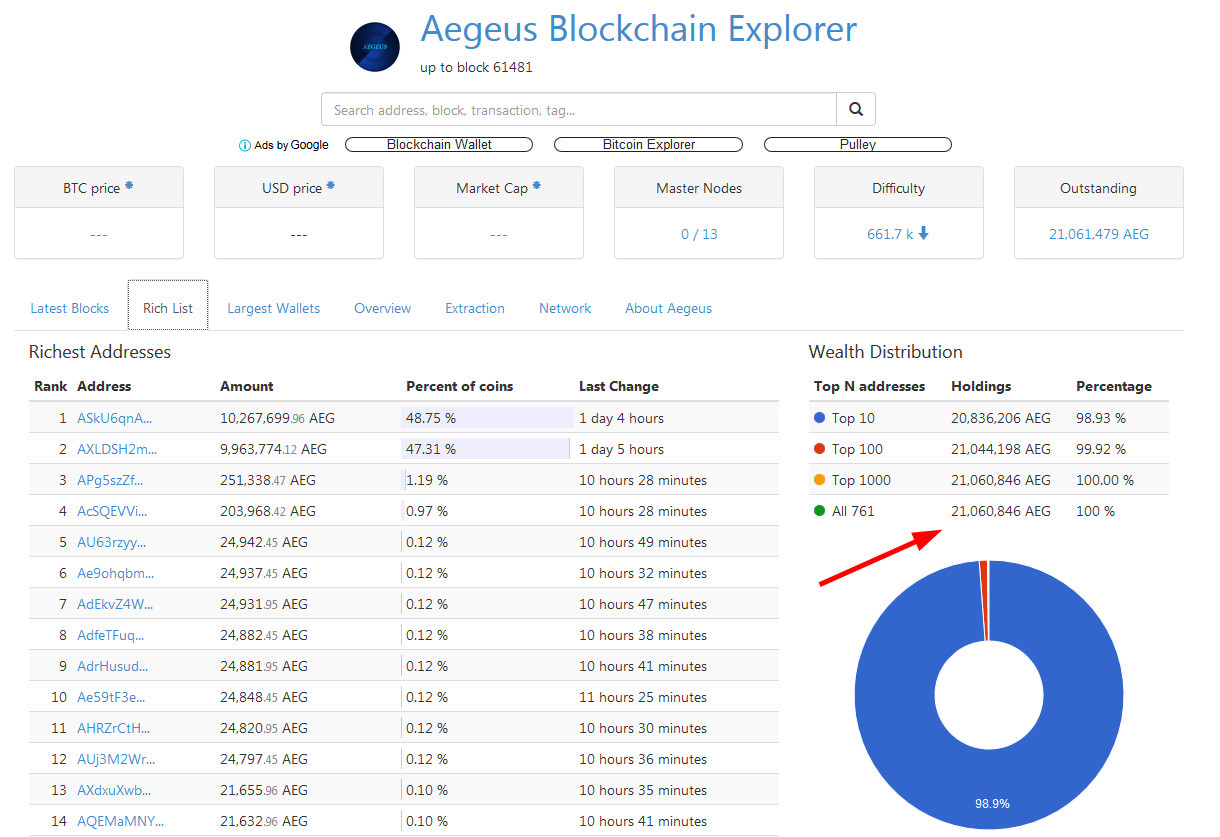Open address AdrHusud...
Viewport: 1220px width, 837px height.
pyautogui.click(x=113, y=666)
